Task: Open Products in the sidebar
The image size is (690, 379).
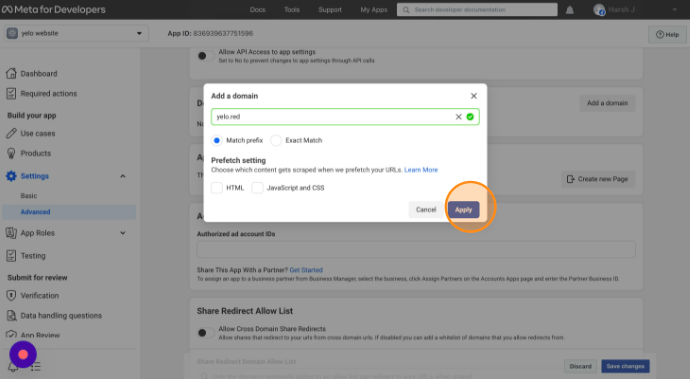Action: click(36, 153)
